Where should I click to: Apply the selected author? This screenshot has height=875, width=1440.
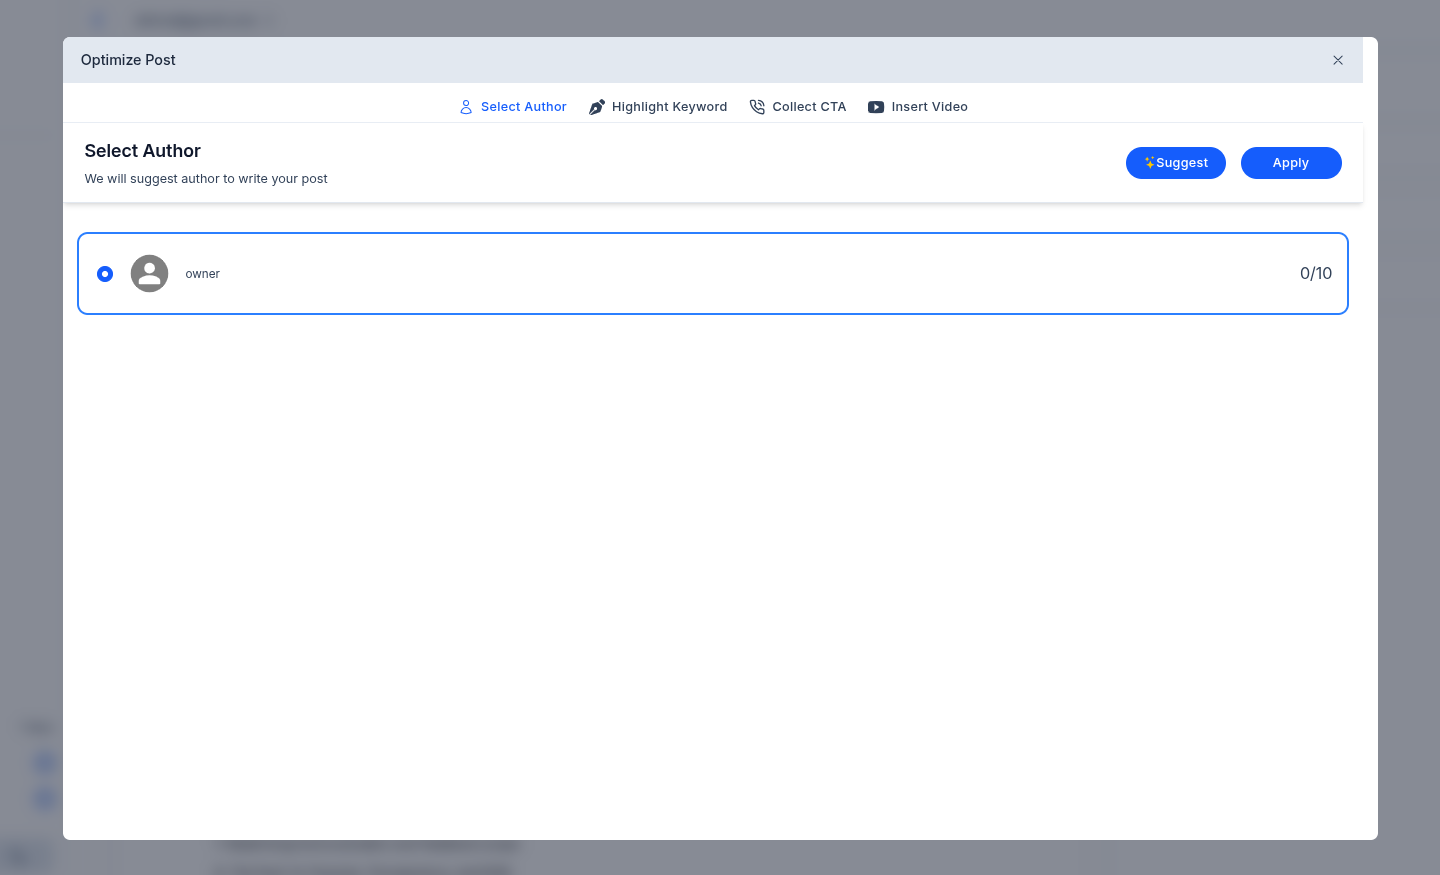click(x=1290, y=163)
